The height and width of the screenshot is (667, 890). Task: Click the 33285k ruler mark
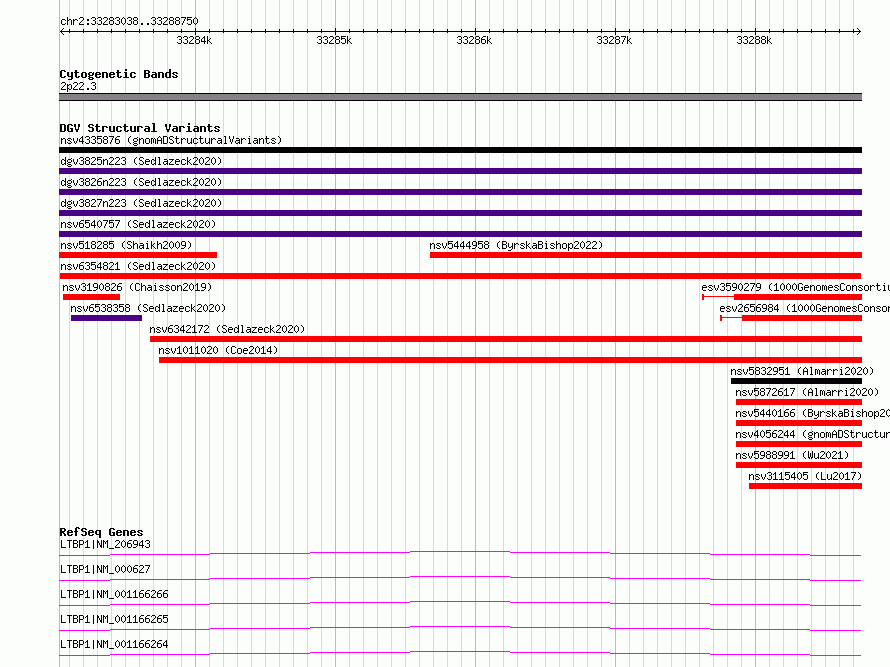pyautogui.click(x=334, y=40)
